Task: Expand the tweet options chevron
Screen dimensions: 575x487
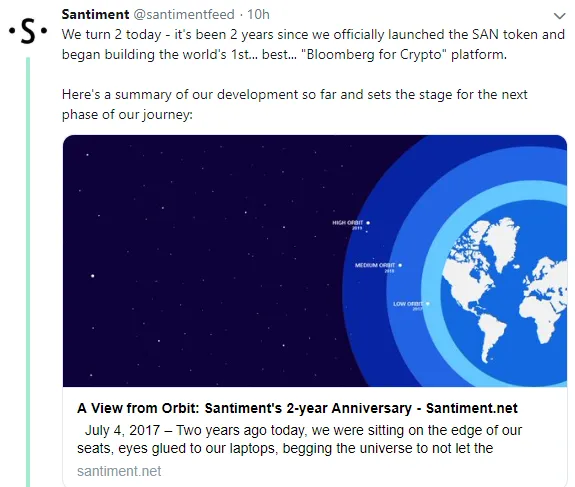Action: pos(559,16)
